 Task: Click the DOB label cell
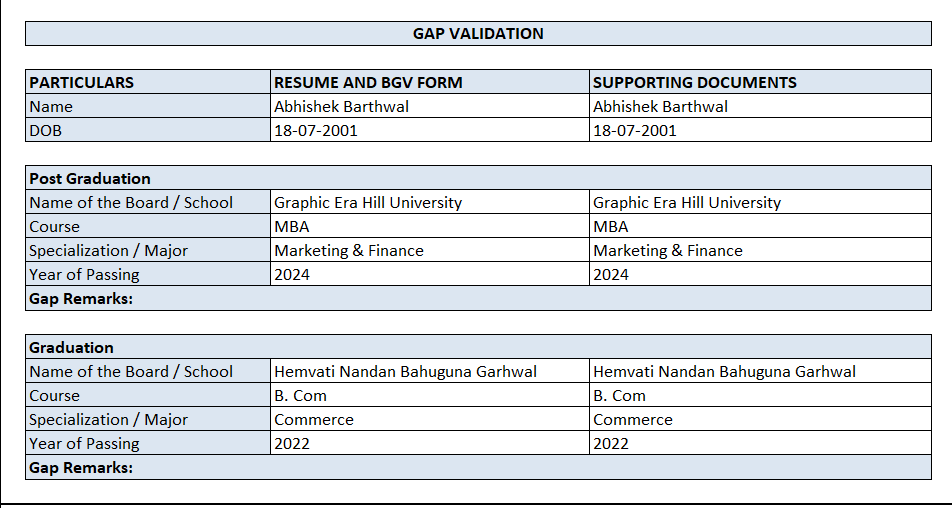(148, 131)
